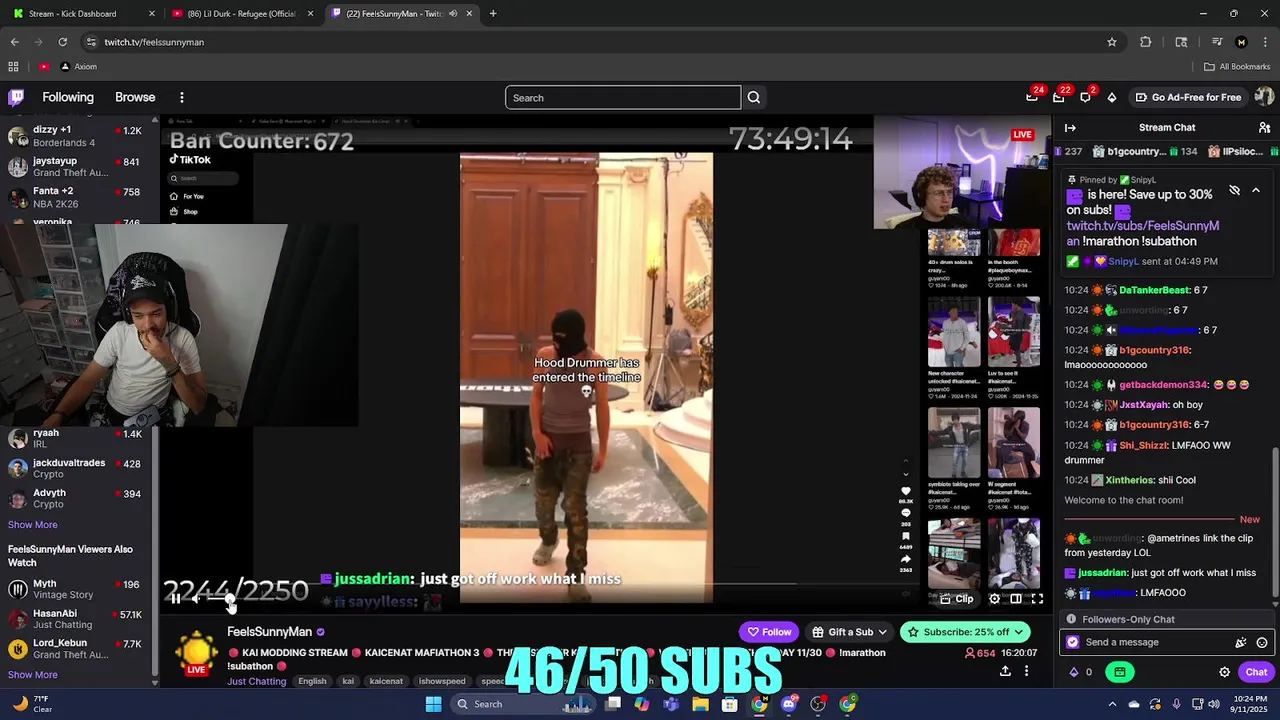Image resolution: width=1280 pixels, height=720 pixels.
Task: Open the Twitch home logo
Action: 16,97
